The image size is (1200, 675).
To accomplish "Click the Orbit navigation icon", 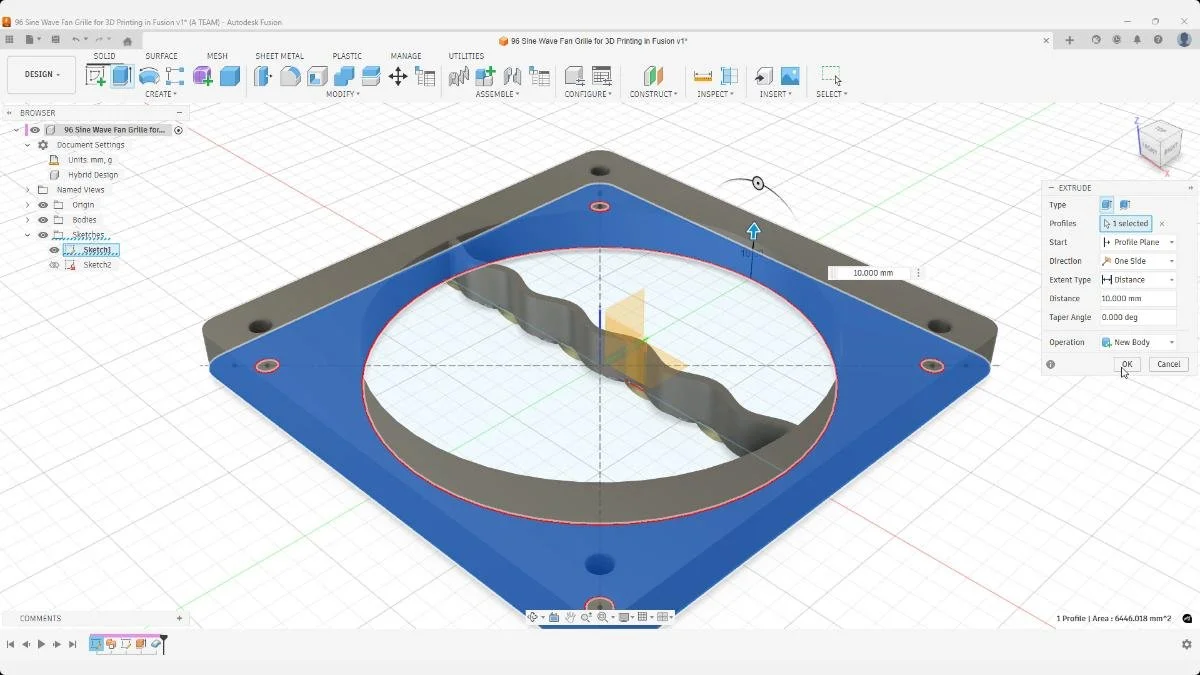I will (x=534, y=617).
